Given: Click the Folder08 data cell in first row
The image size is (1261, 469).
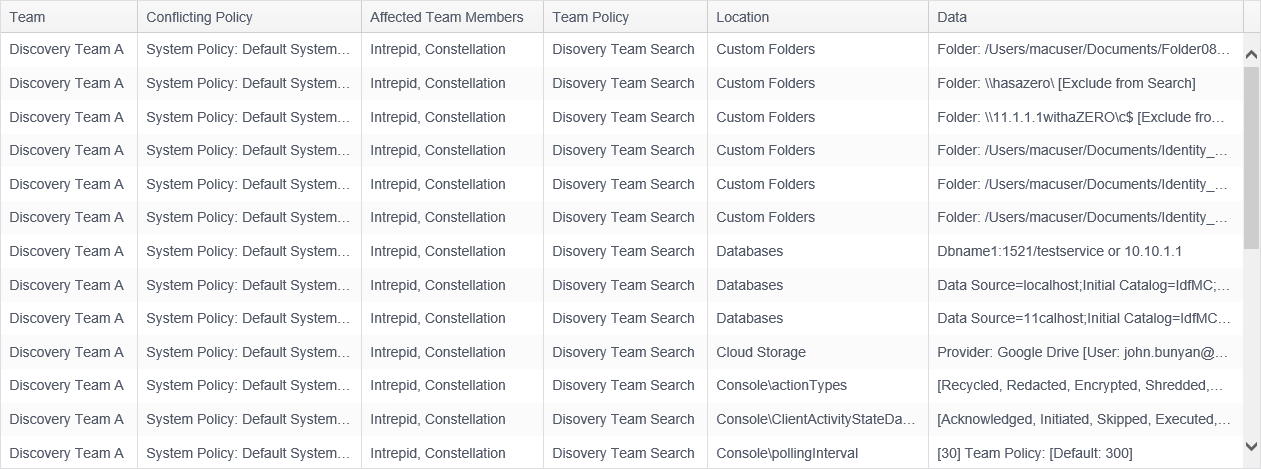Looking at the screenshot, I should 1083,49.
